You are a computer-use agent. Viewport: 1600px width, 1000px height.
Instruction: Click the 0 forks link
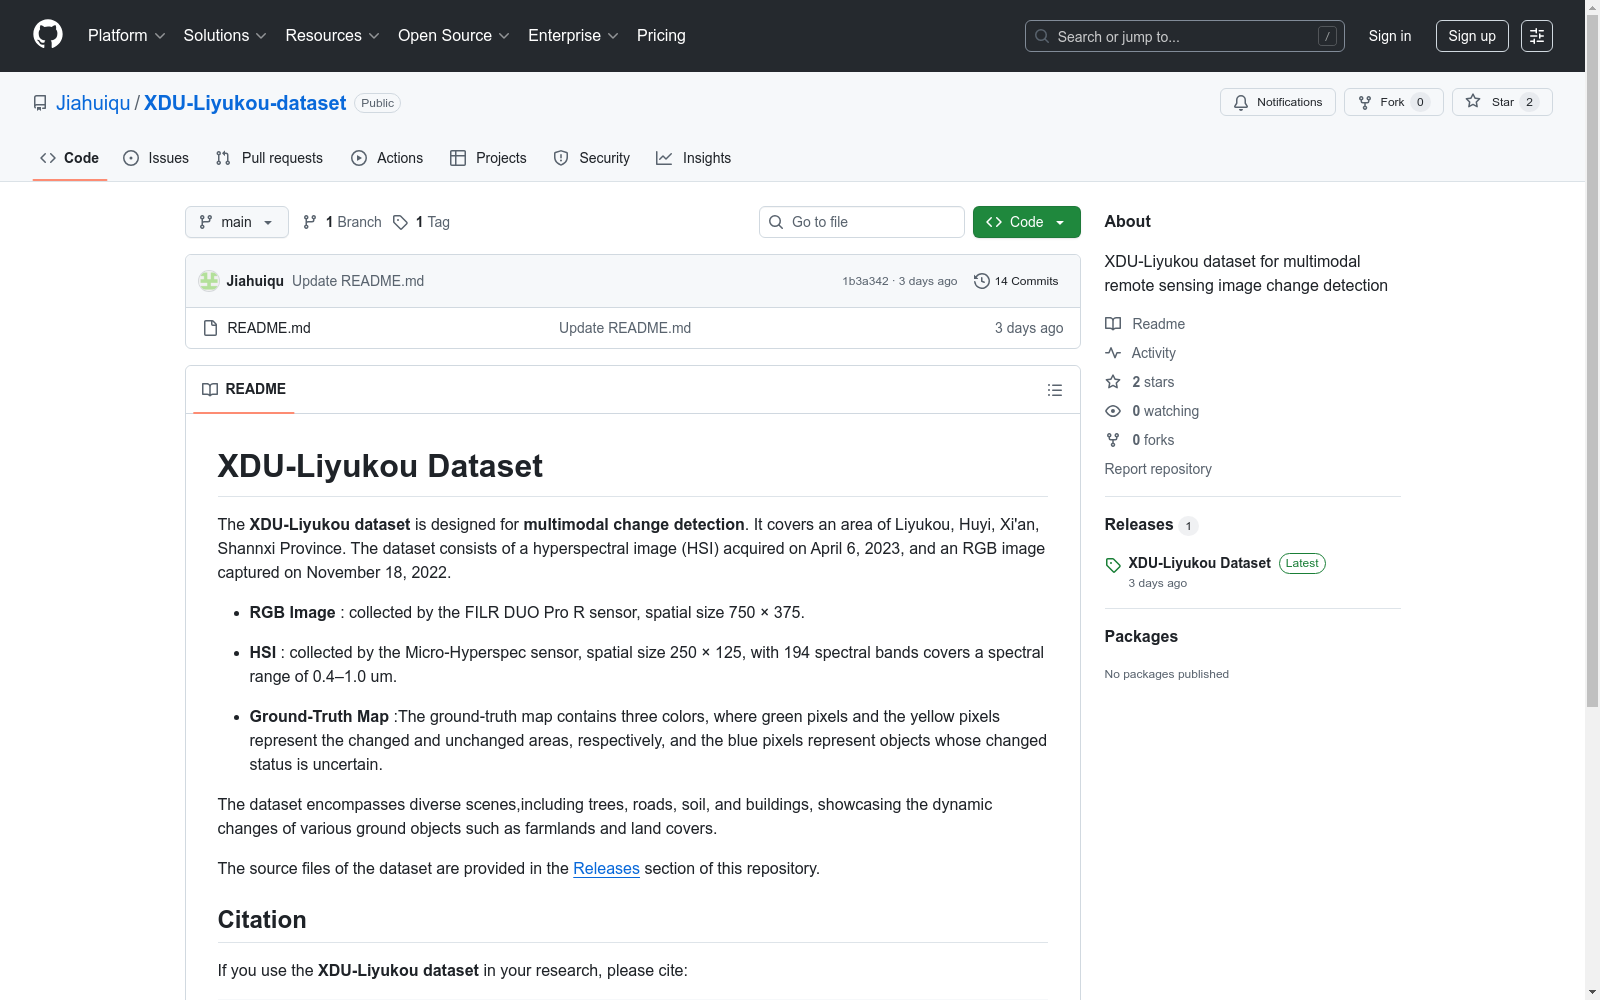[x=1153, y=440]
